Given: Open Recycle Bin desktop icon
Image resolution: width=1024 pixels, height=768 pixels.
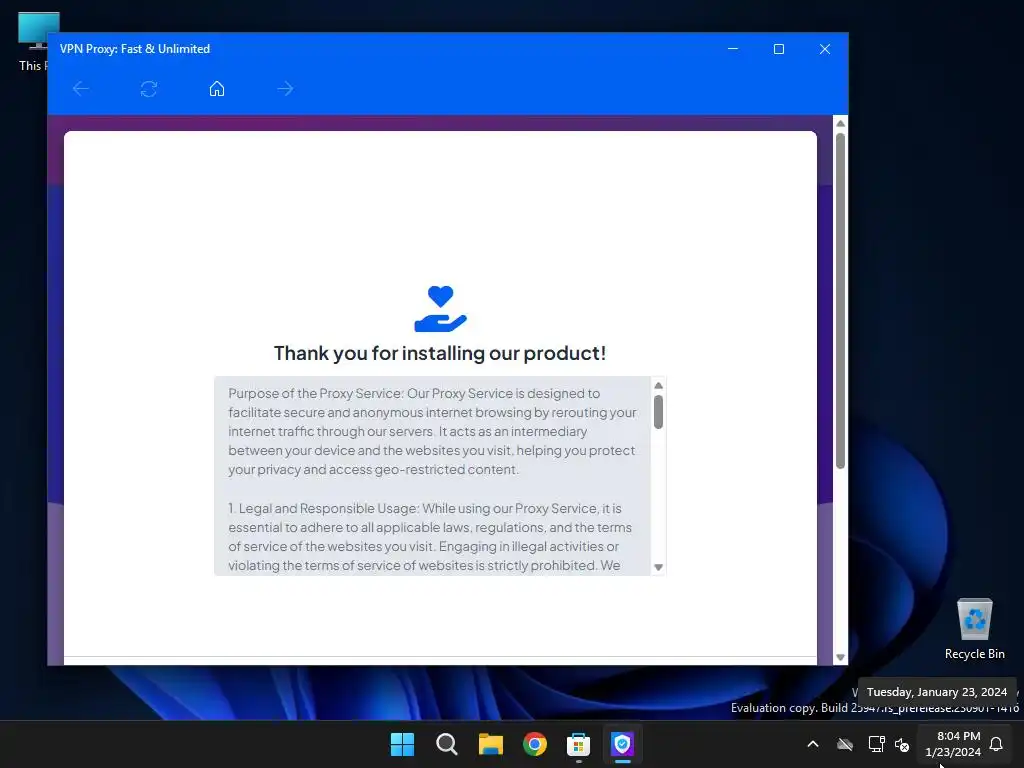Looking at the screenshot, I should 974,629.
